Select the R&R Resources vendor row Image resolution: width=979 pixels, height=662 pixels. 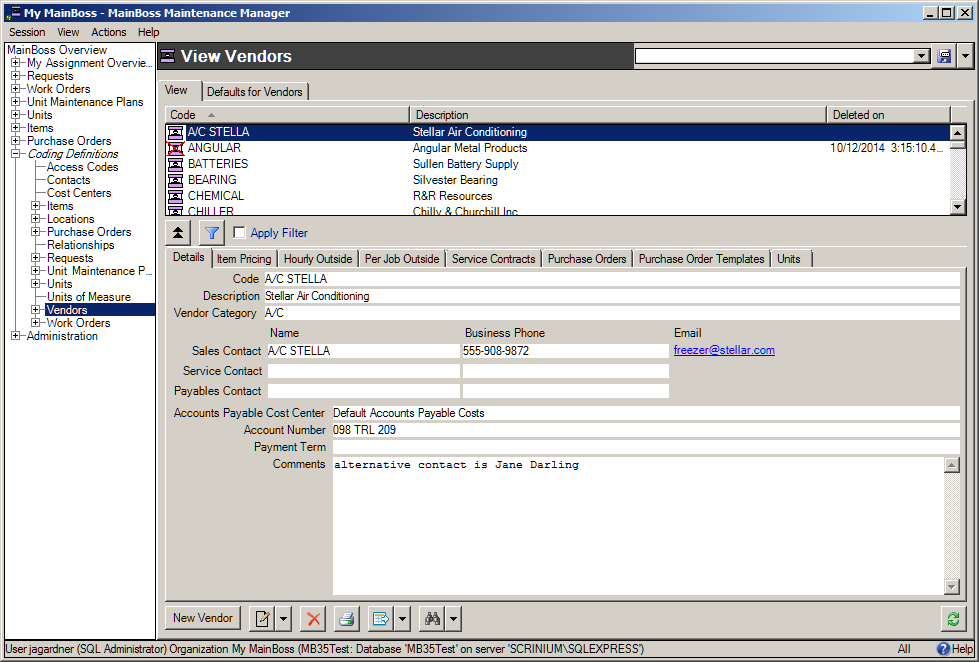tap(558, 196)
